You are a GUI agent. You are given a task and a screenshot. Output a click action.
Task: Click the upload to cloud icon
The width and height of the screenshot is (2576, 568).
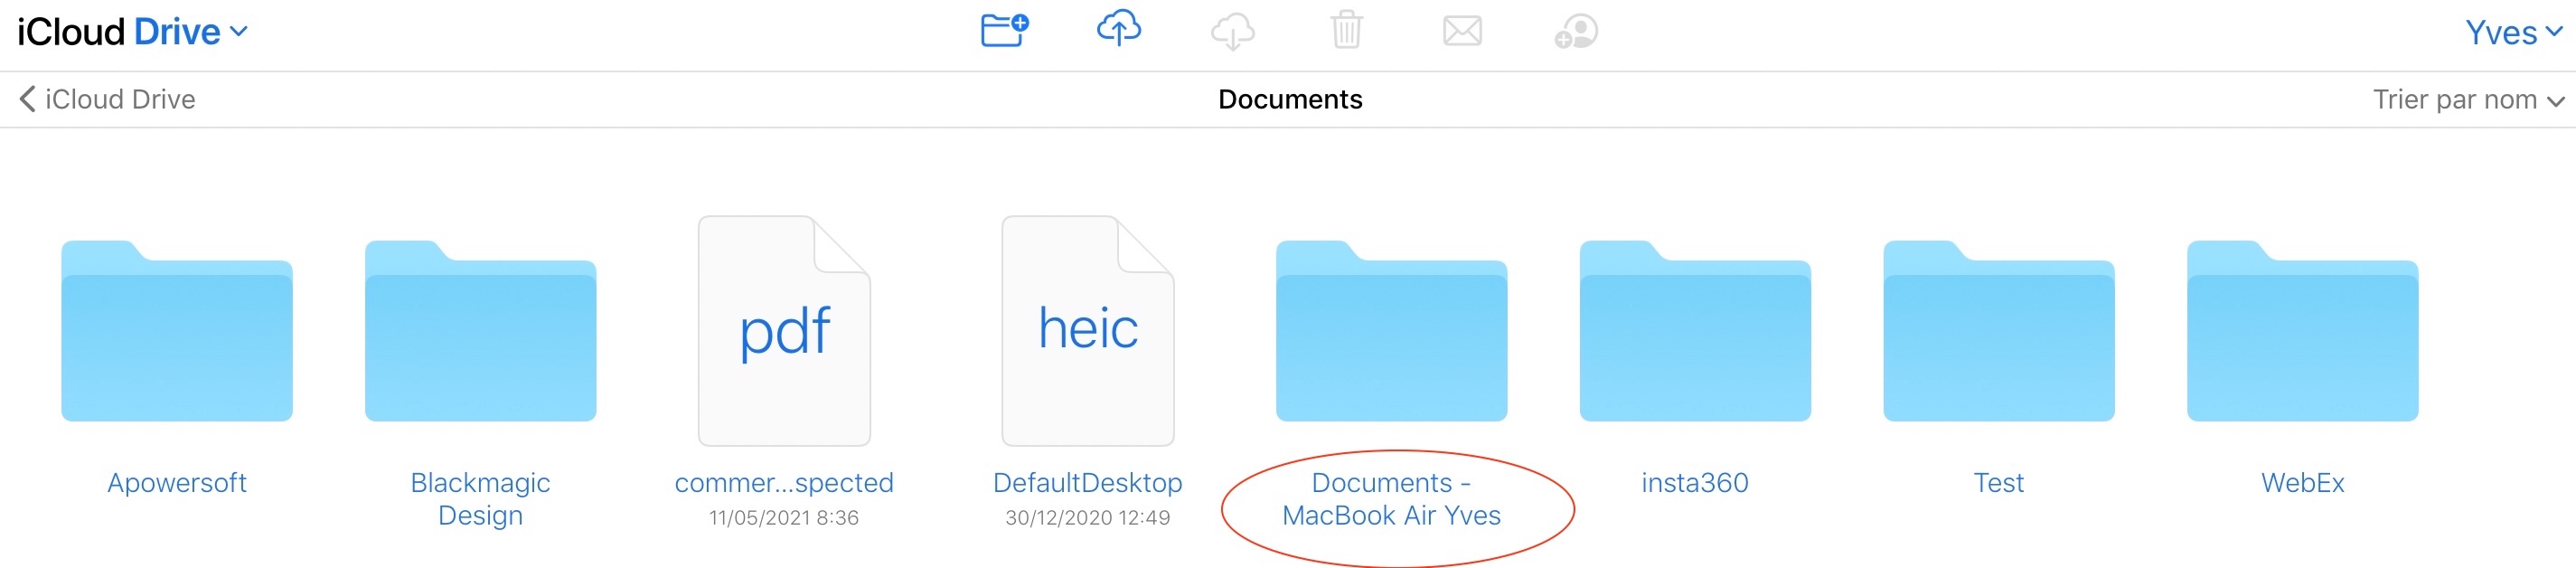pyautogui.click(x=1118, y=30)
